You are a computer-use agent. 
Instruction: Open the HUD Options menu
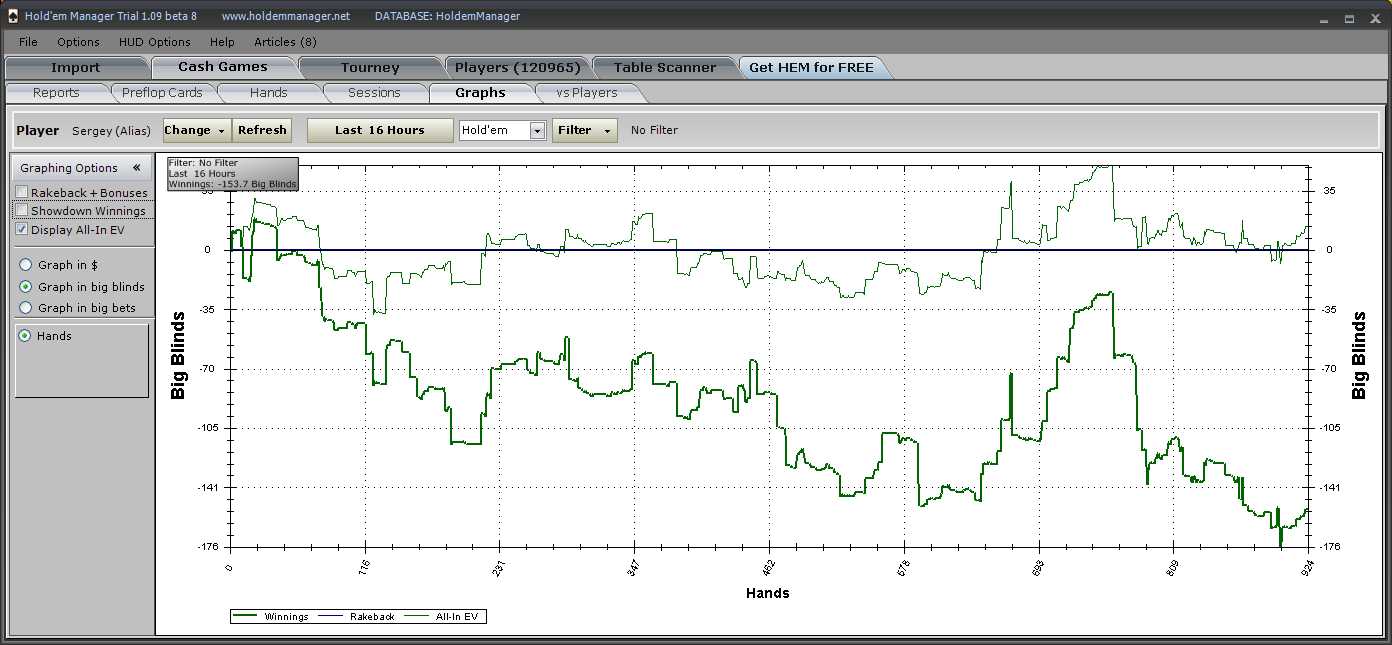(x=154, y=42)
